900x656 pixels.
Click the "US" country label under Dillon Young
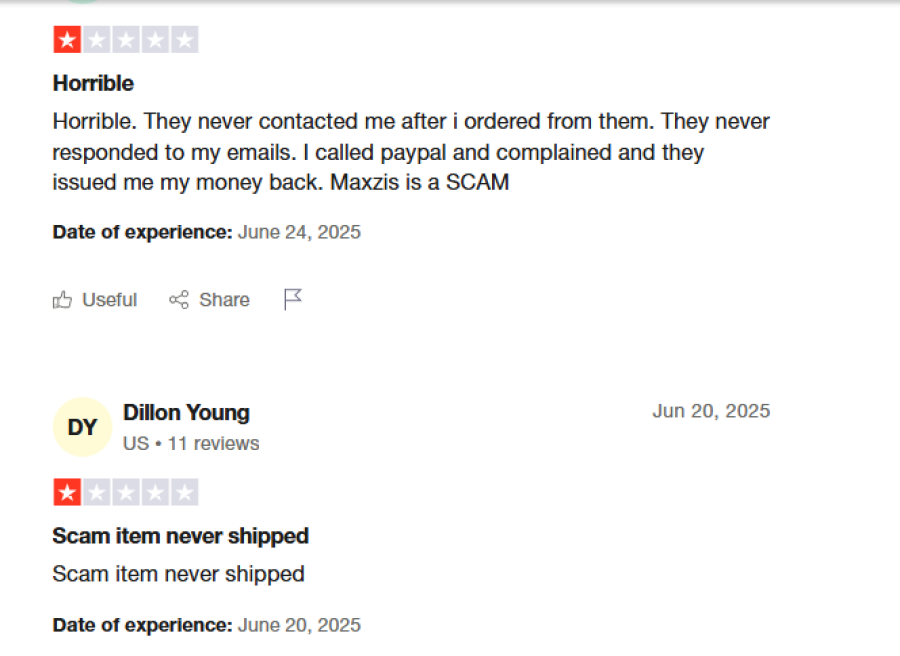coord(136,443)
